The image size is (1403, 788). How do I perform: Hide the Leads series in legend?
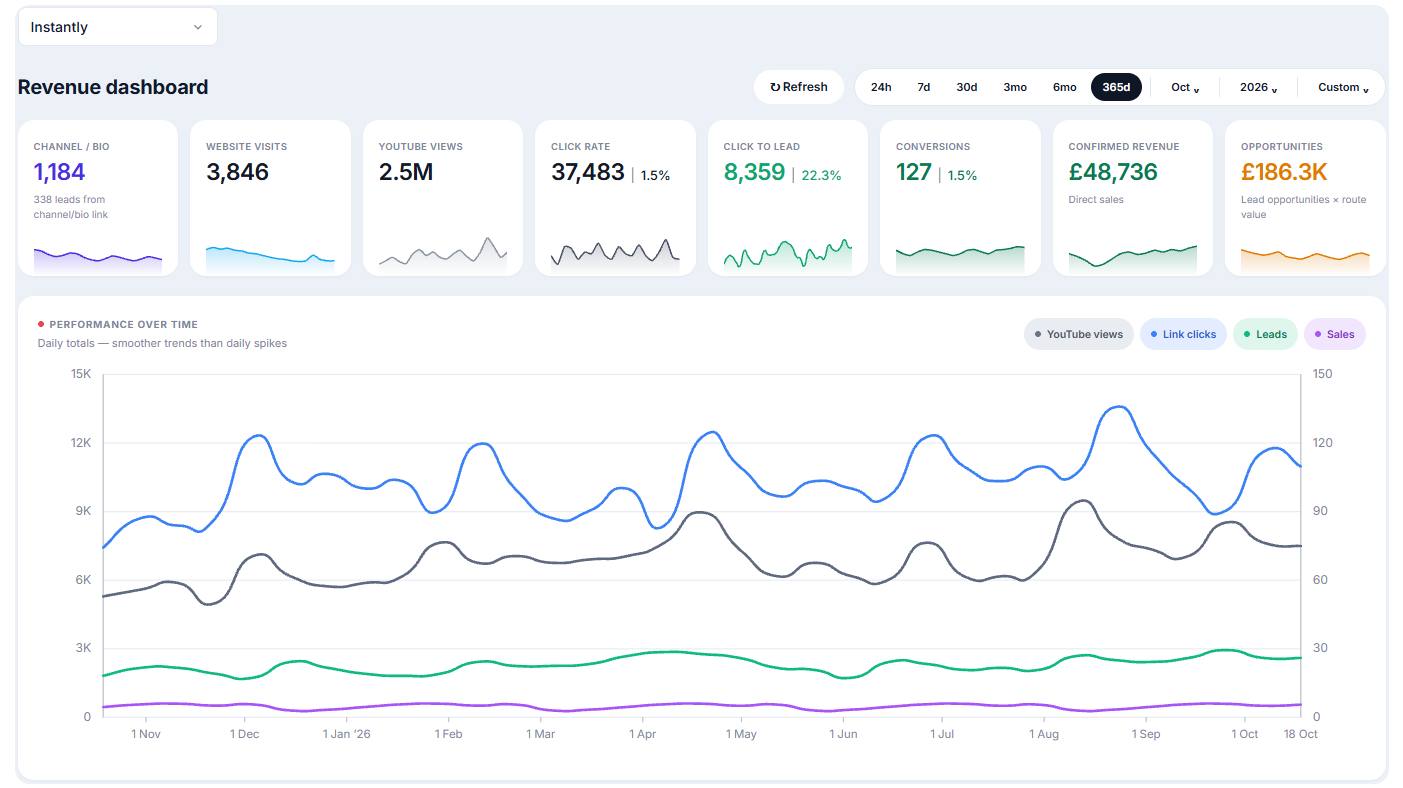coord(1265,334)
